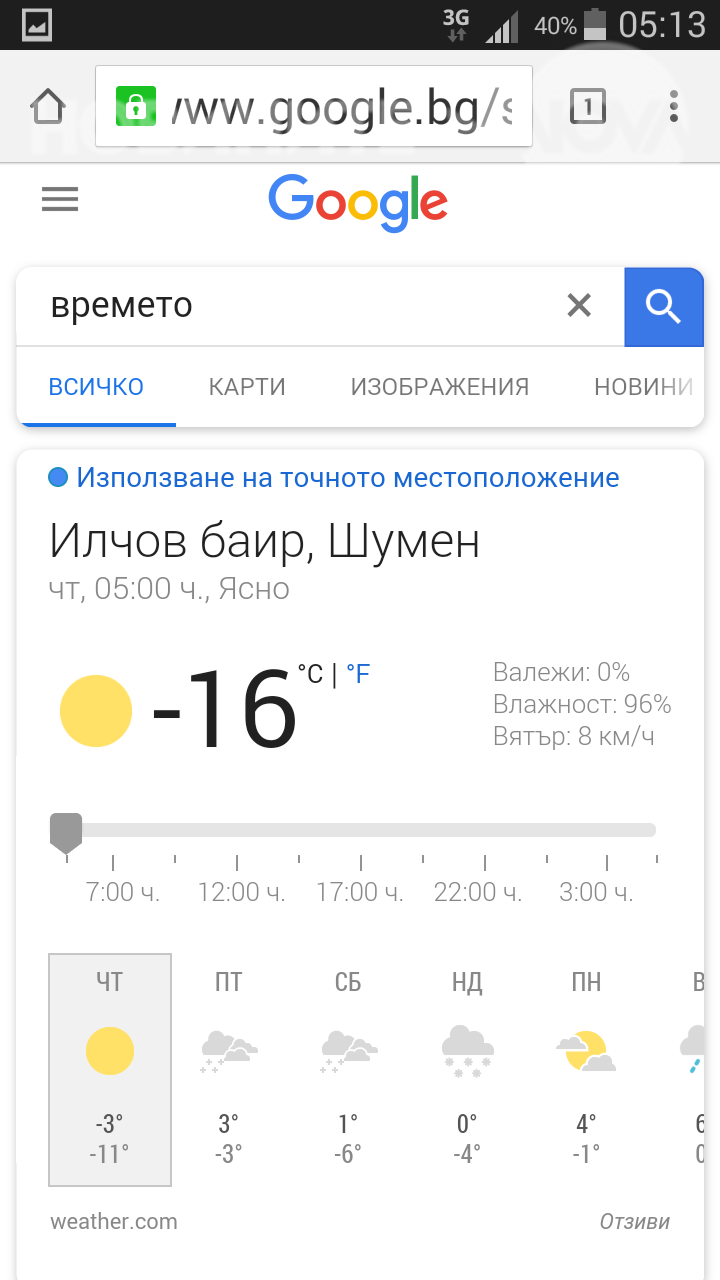
Task: Focus the browser address bar
Action: coord(340,106)
